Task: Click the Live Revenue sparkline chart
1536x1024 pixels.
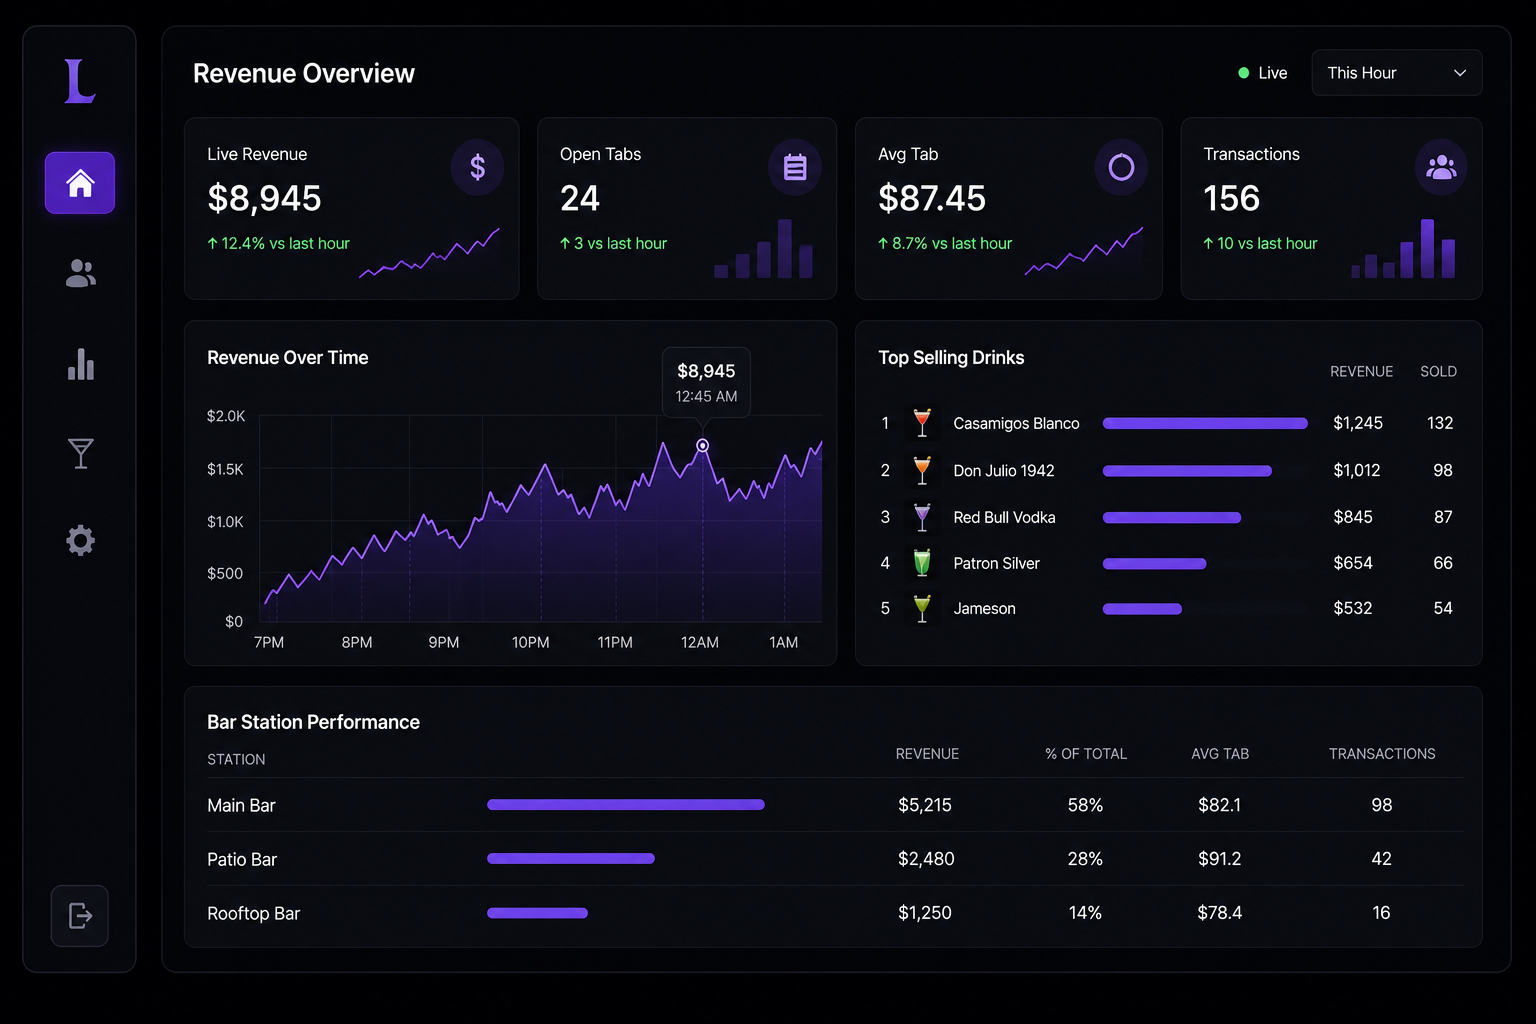Action: coord(429,253)
